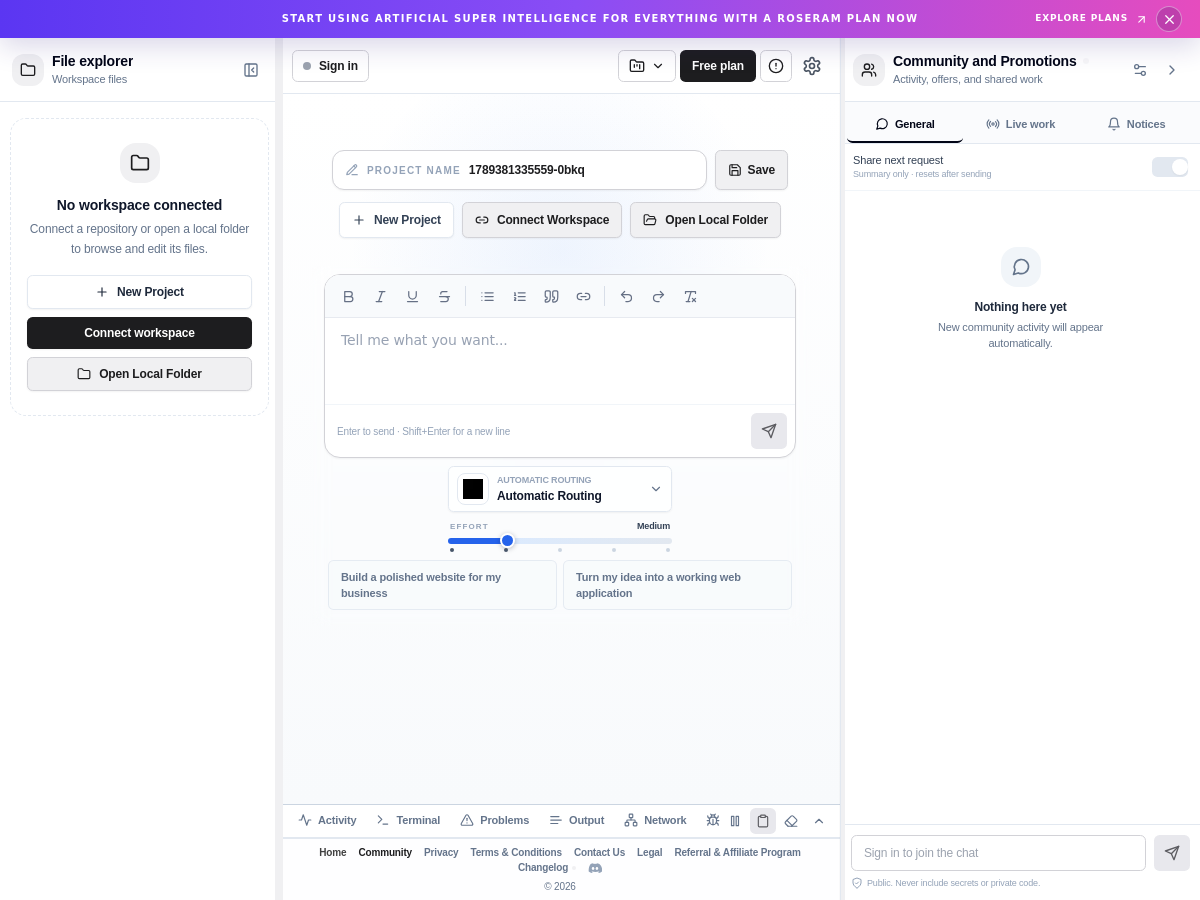Clear text formatting in the editor
The image size is (1200, 900).
[x=691, y=296]
